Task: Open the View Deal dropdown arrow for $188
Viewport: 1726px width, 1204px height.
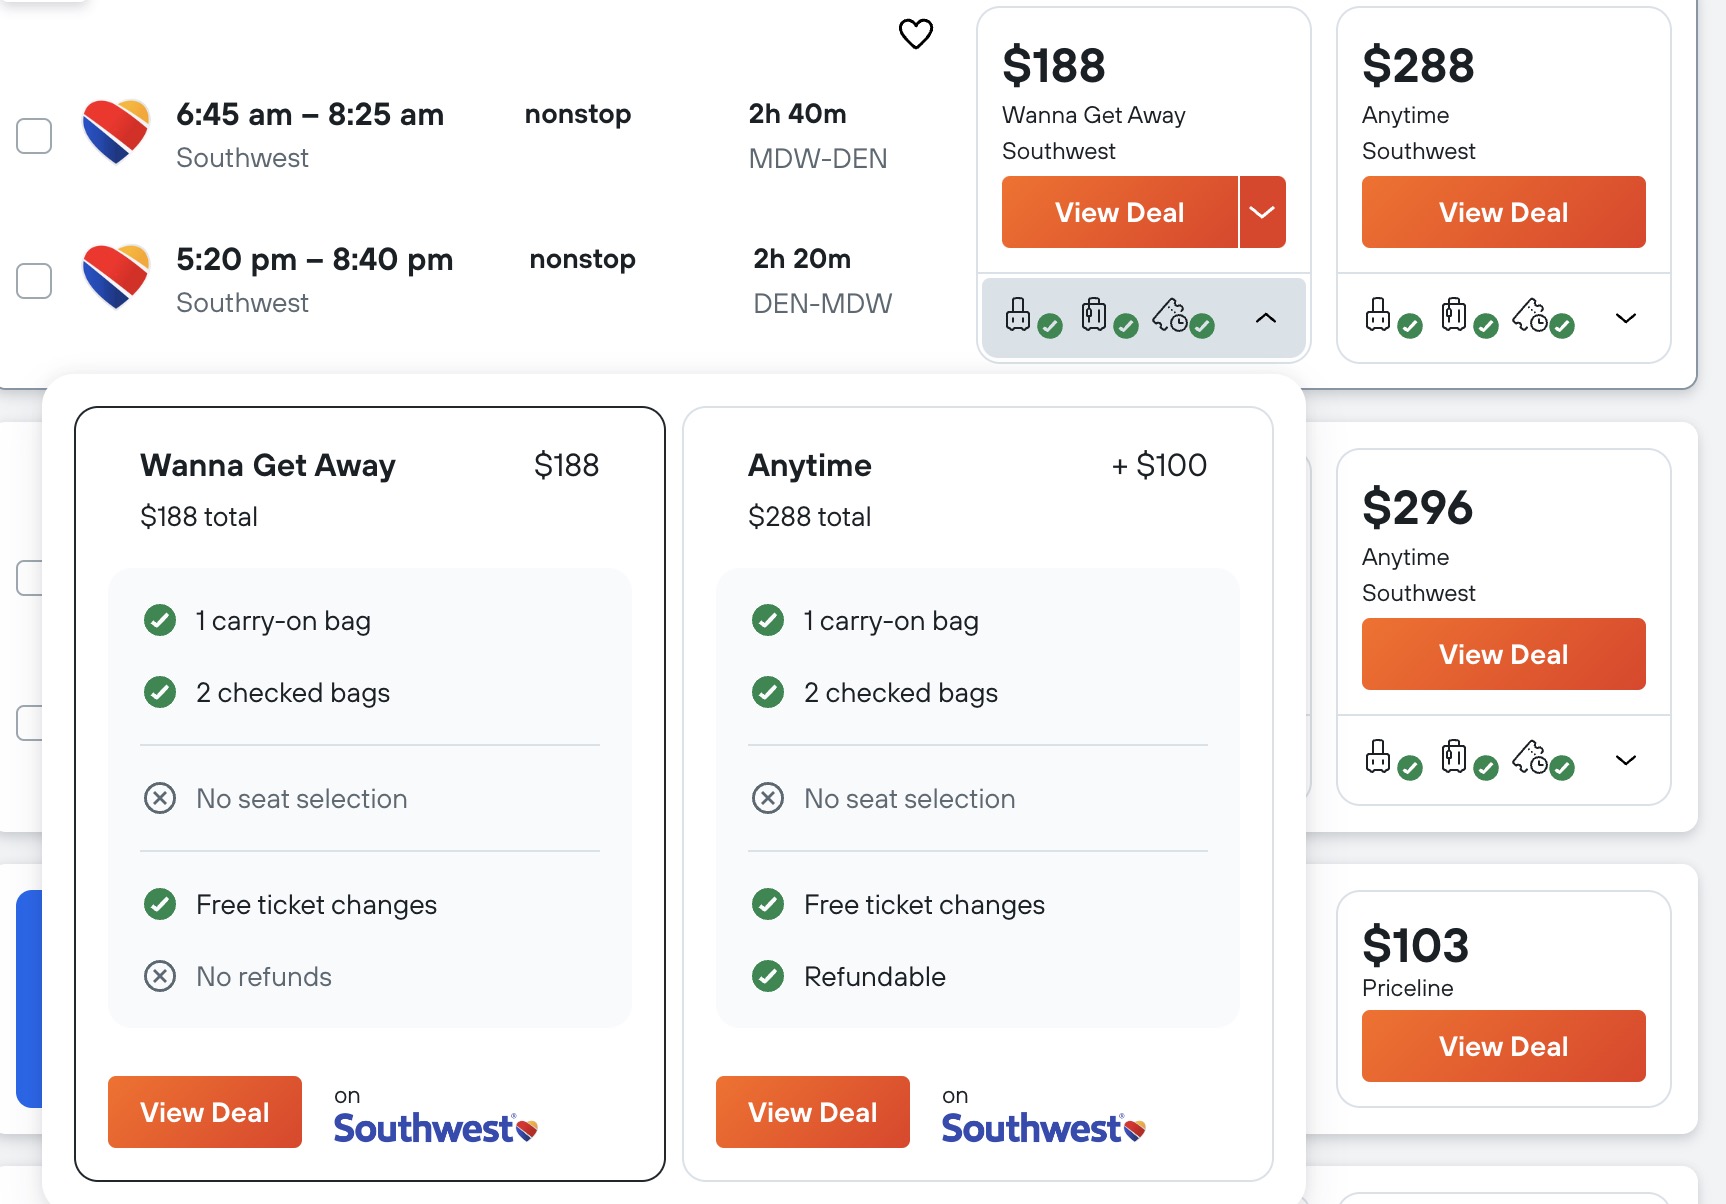Action: 1262,211
